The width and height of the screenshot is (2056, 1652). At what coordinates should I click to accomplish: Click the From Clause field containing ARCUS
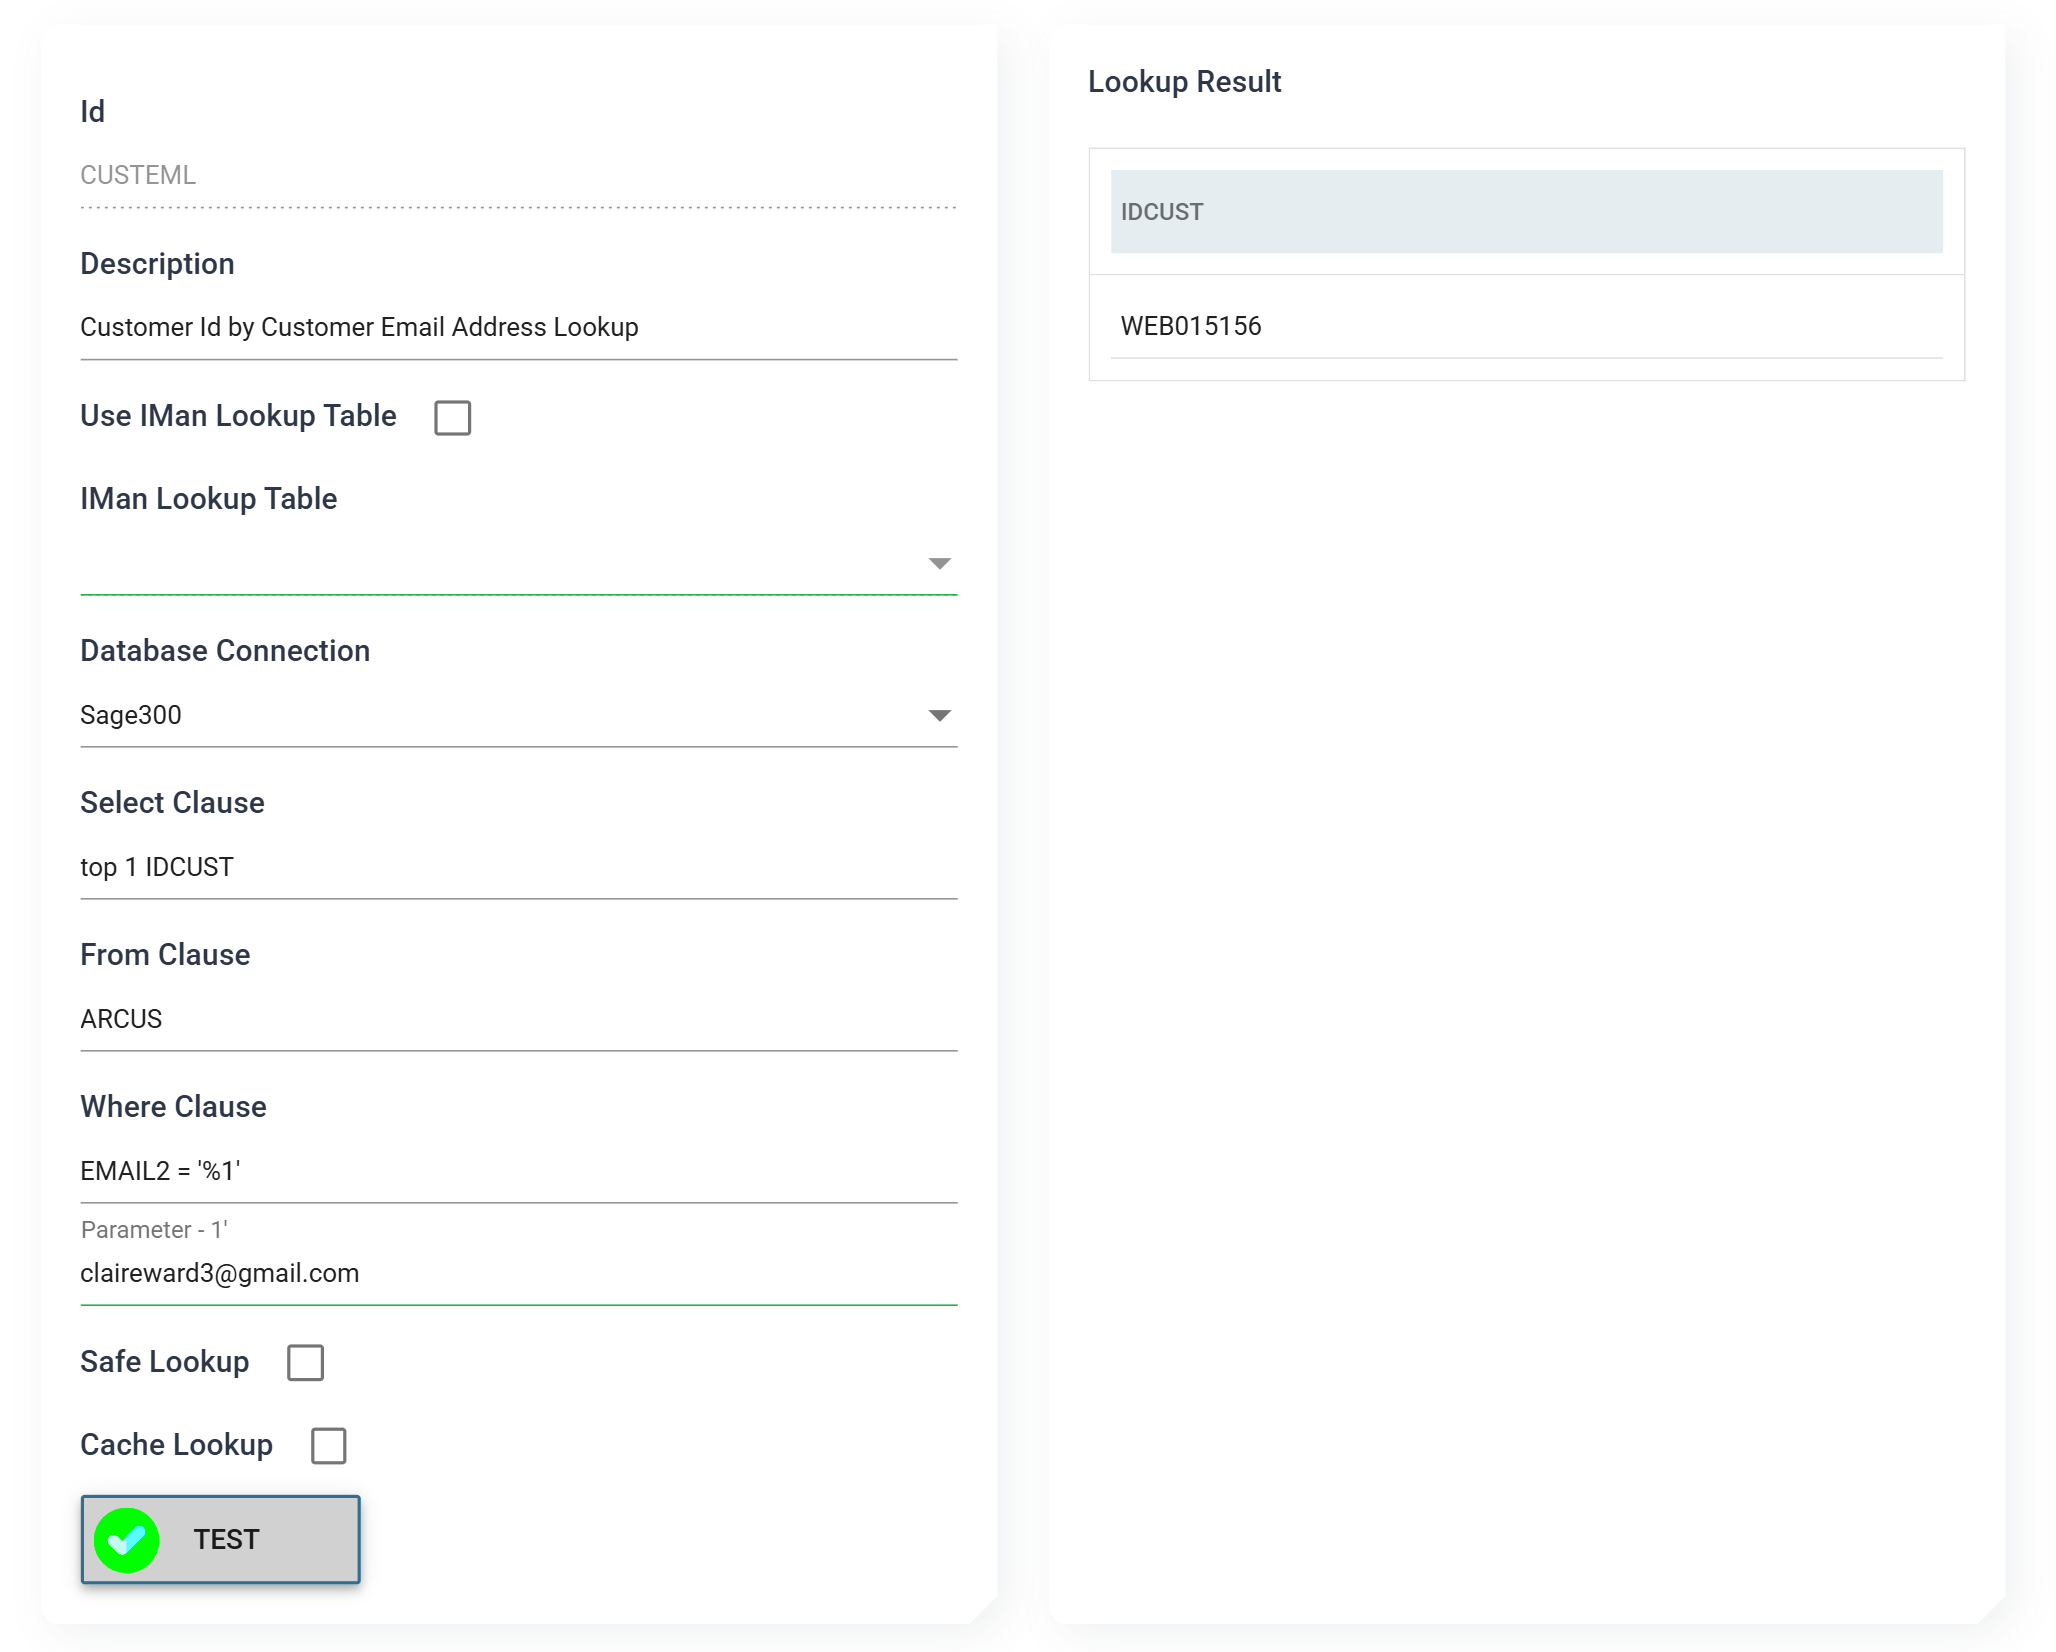pyautogui.click(x=518, y=1020)
